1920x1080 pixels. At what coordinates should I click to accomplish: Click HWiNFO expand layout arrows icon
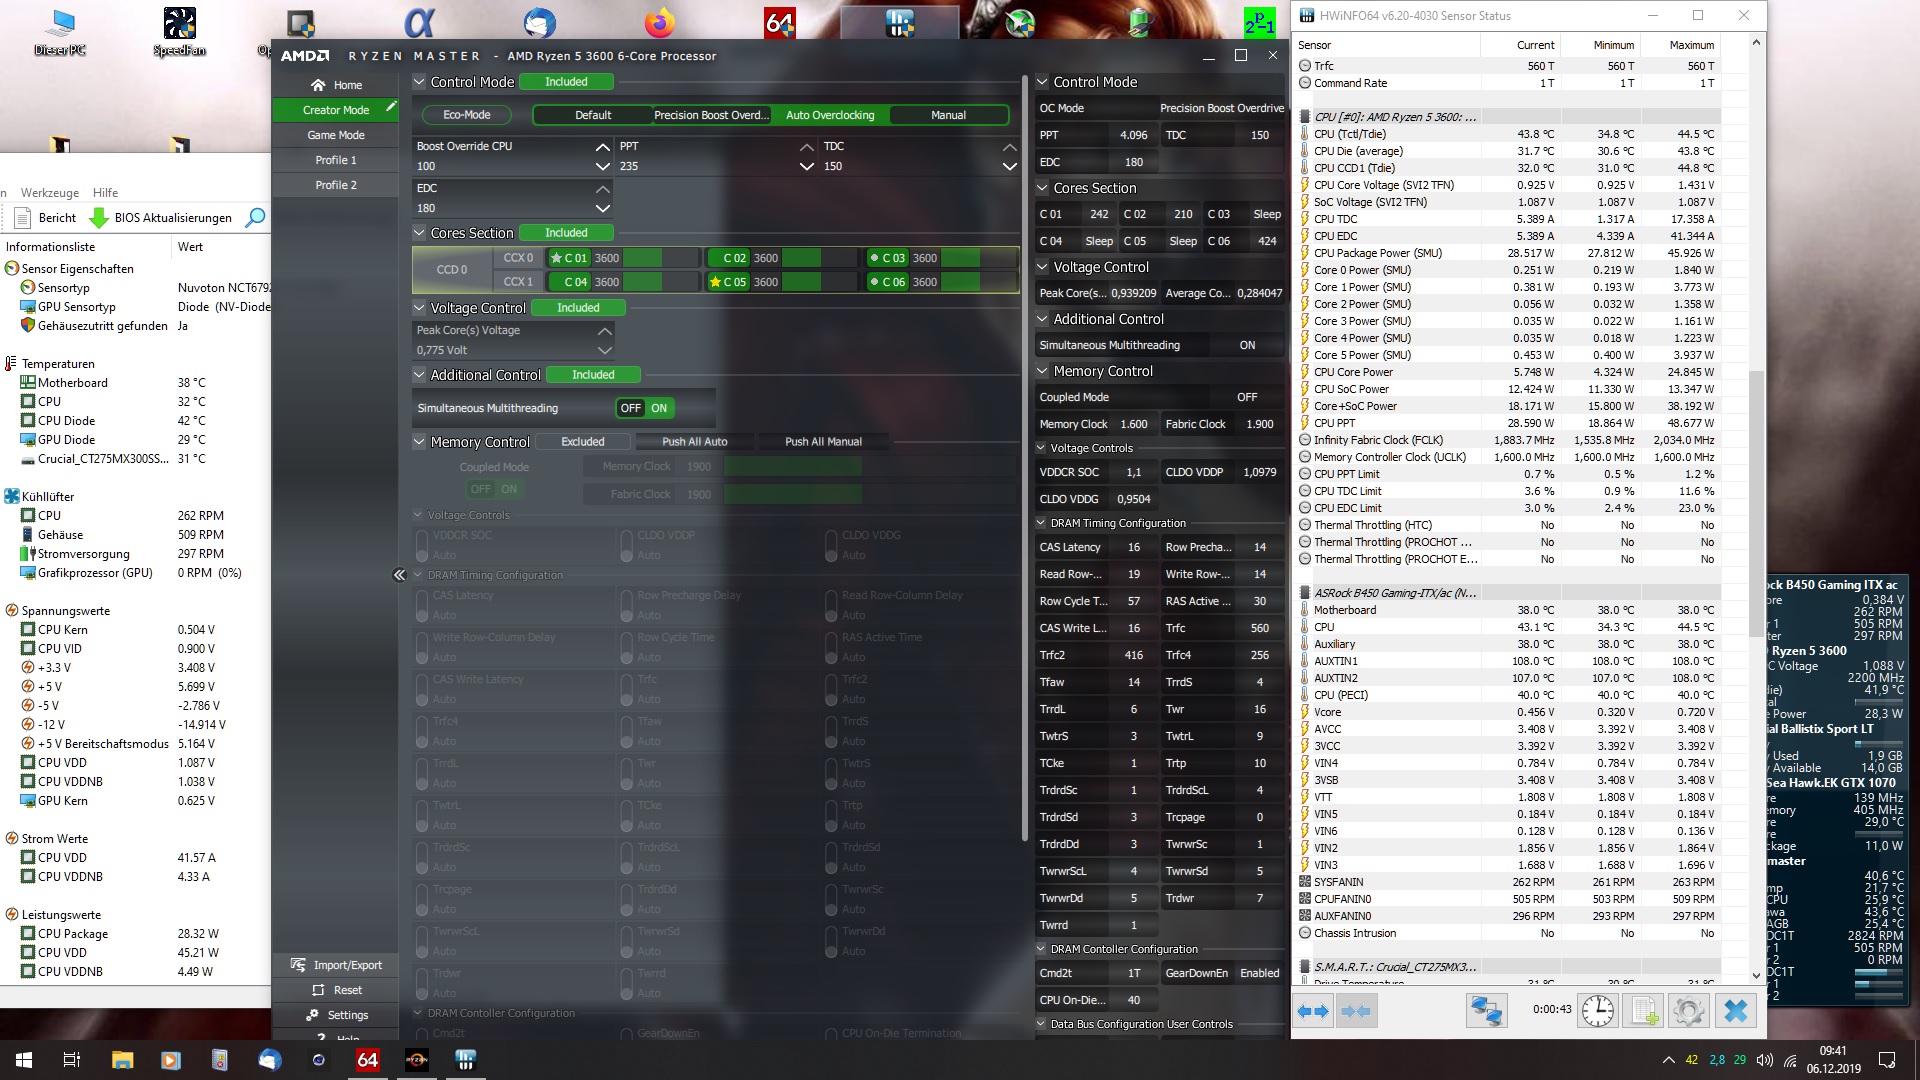click(1312, 1011)
